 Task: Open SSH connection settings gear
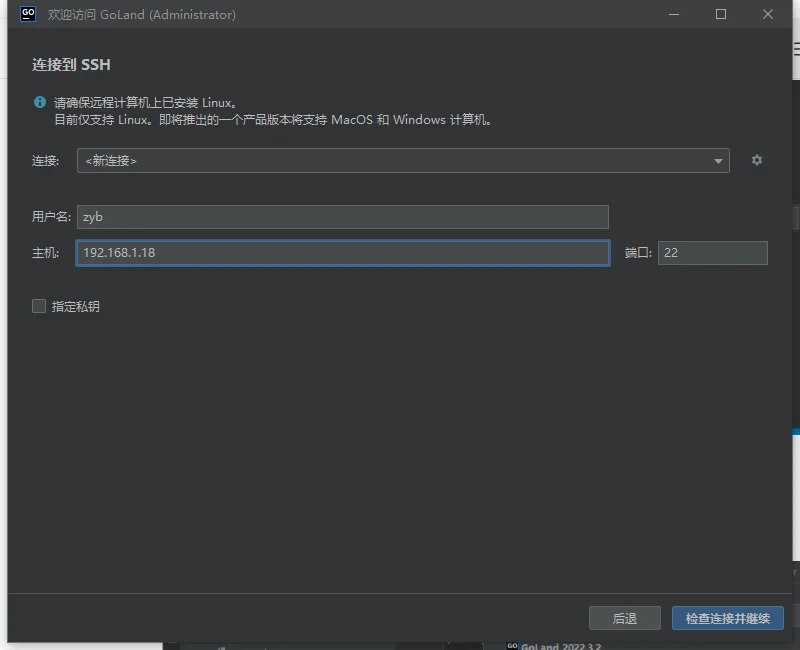[x=757, y=160]
